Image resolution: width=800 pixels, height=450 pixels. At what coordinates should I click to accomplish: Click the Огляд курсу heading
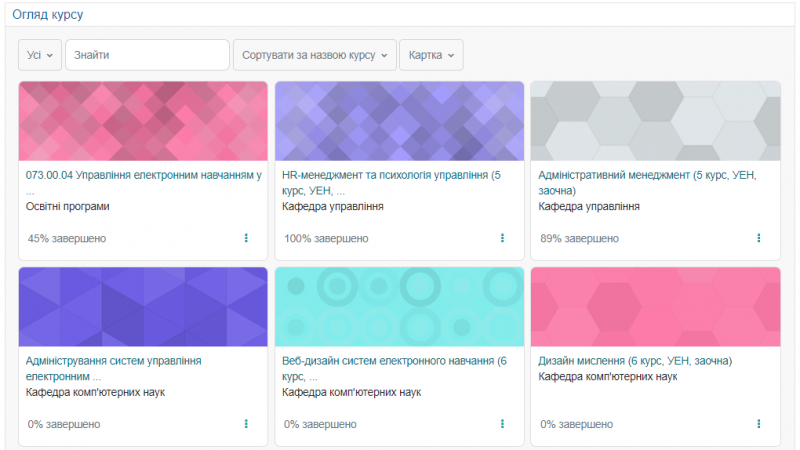[x=48, y=15]
